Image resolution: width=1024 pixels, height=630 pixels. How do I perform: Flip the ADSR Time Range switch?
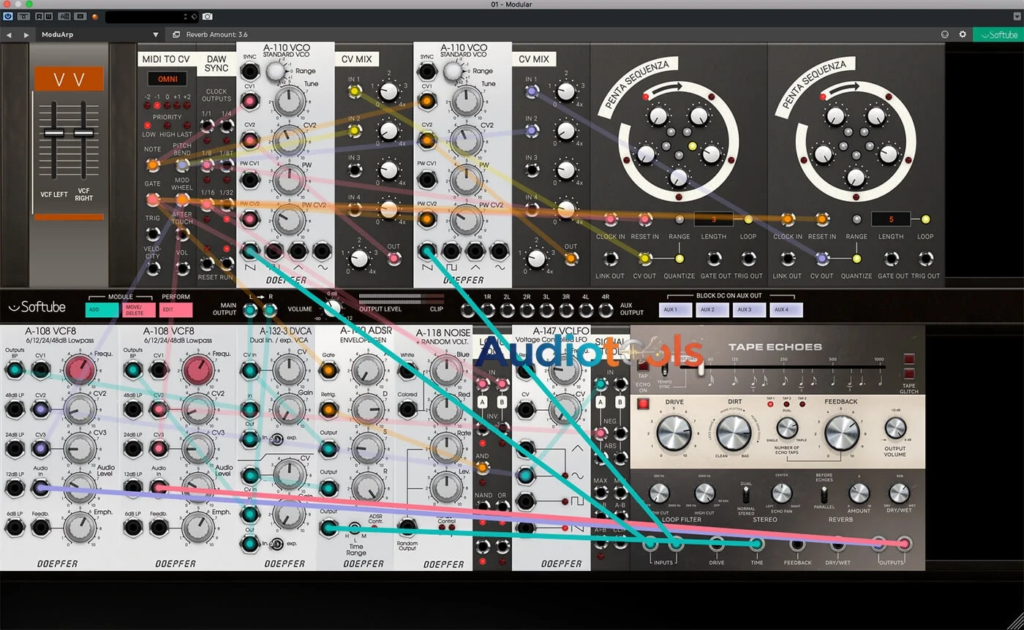[355, 528]
